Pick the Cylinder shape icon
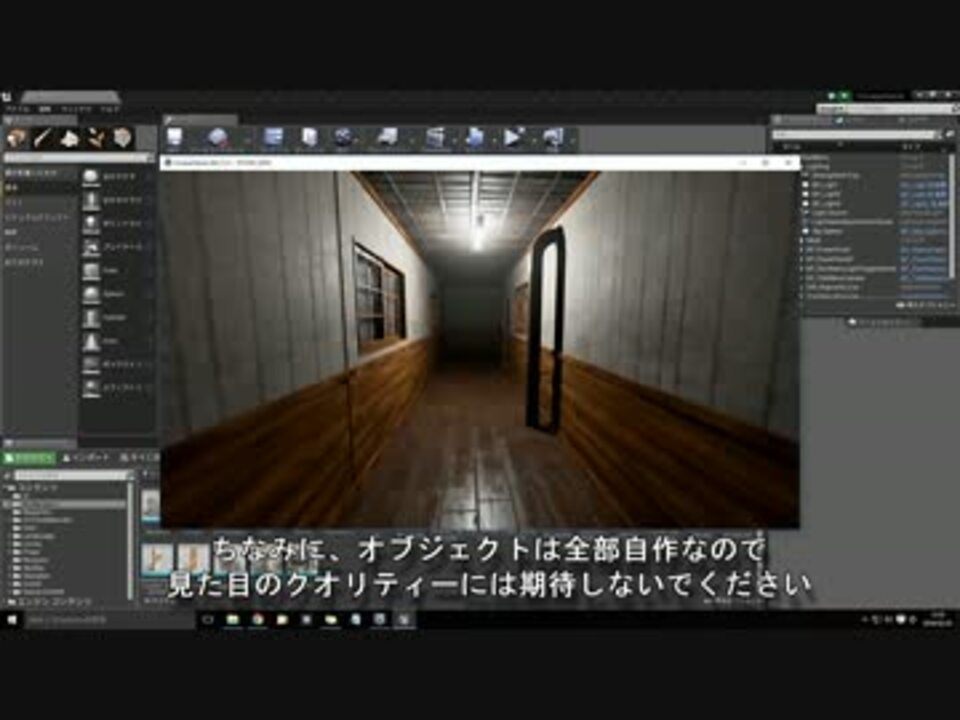960x720 pixels. tap(91, 318)
